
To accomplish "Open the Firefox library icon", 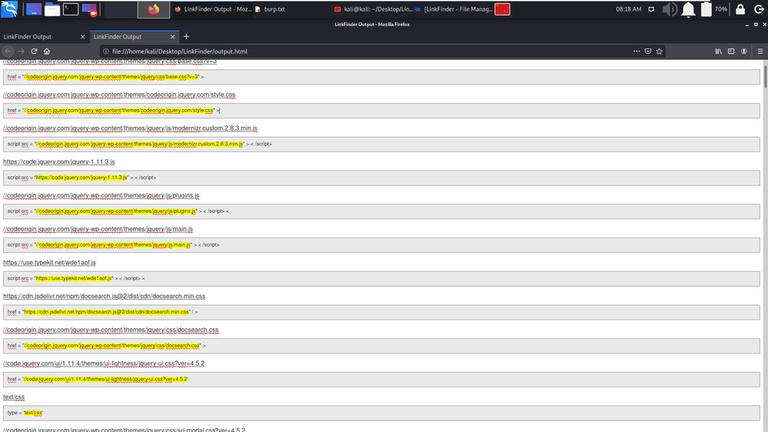I will pos(718,51).
